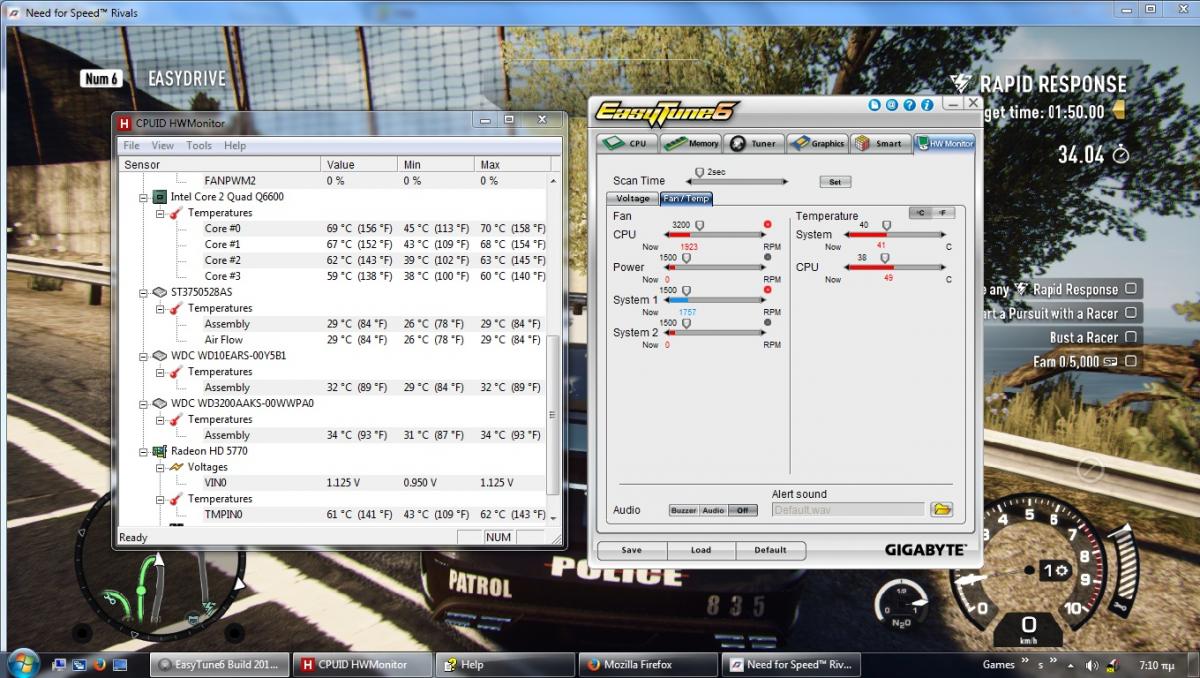
Task: Browse for alert sound with folder icon
Action: [941, 510]
